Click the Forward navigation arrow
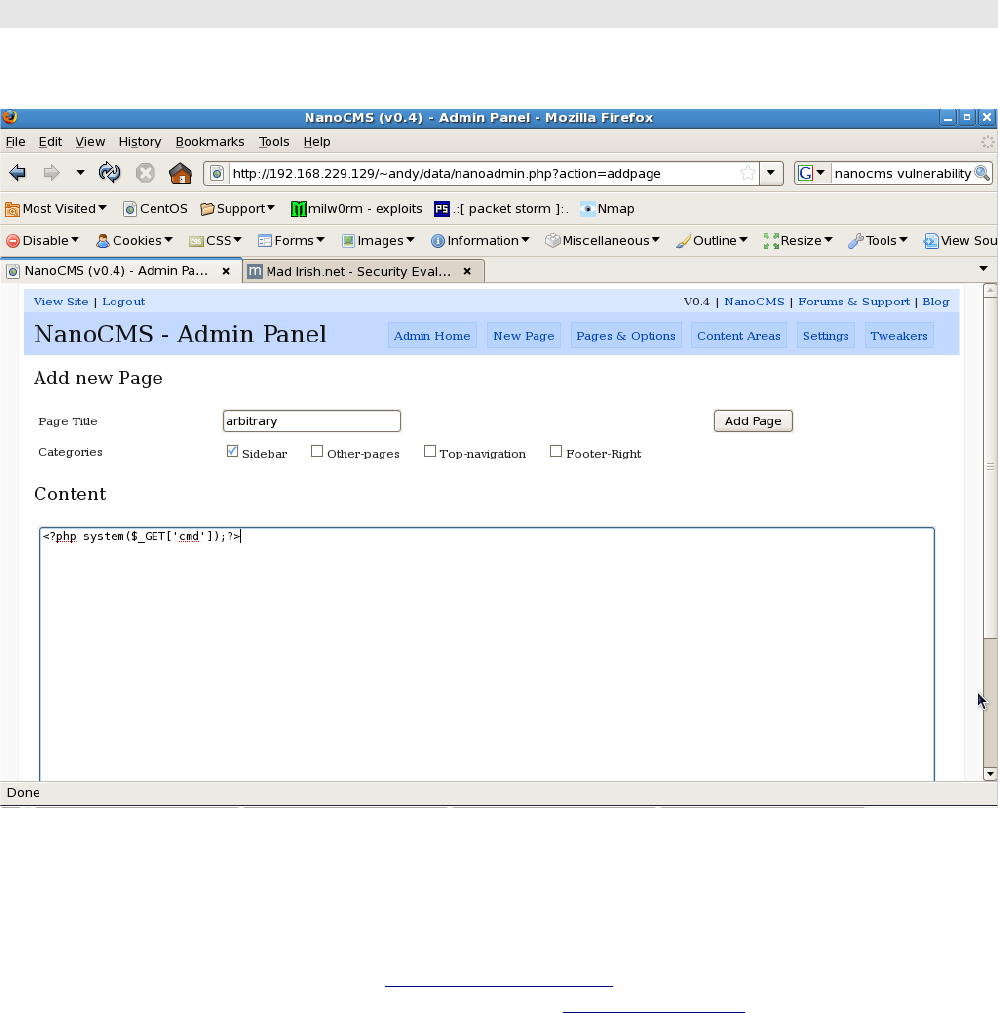Image resolution: width=998 pixels, height=1013 pixels. point(51,173)
